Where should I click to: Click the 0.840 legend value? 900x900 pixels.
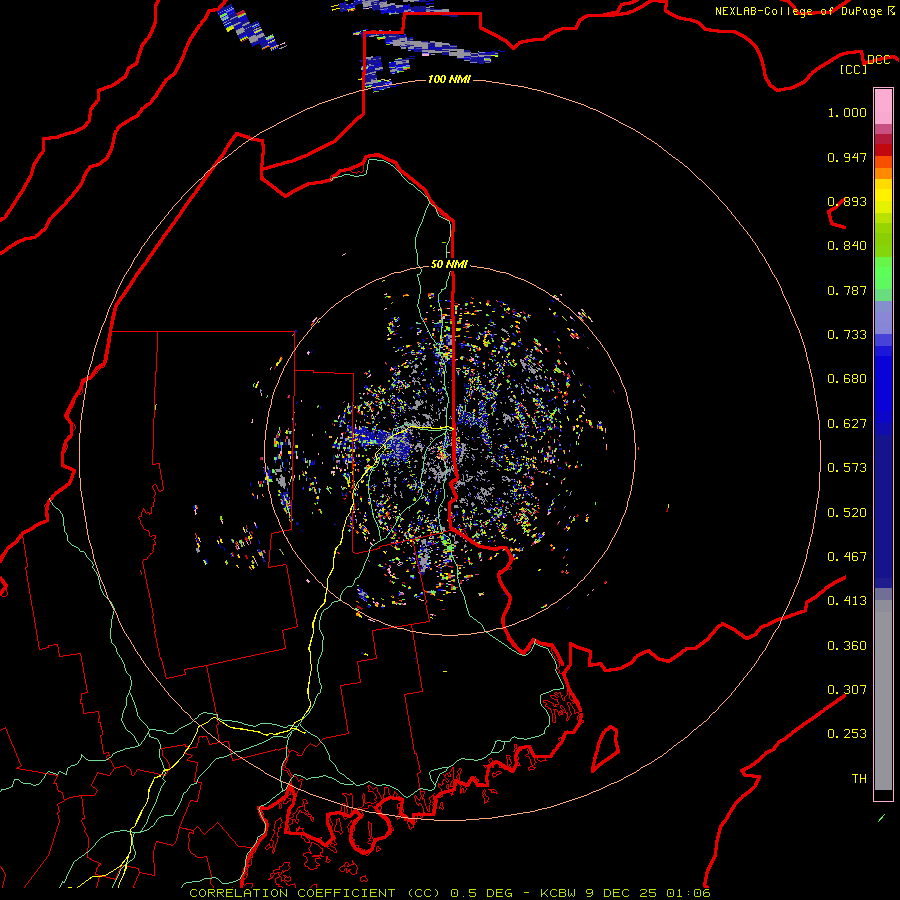coord(847,246)
